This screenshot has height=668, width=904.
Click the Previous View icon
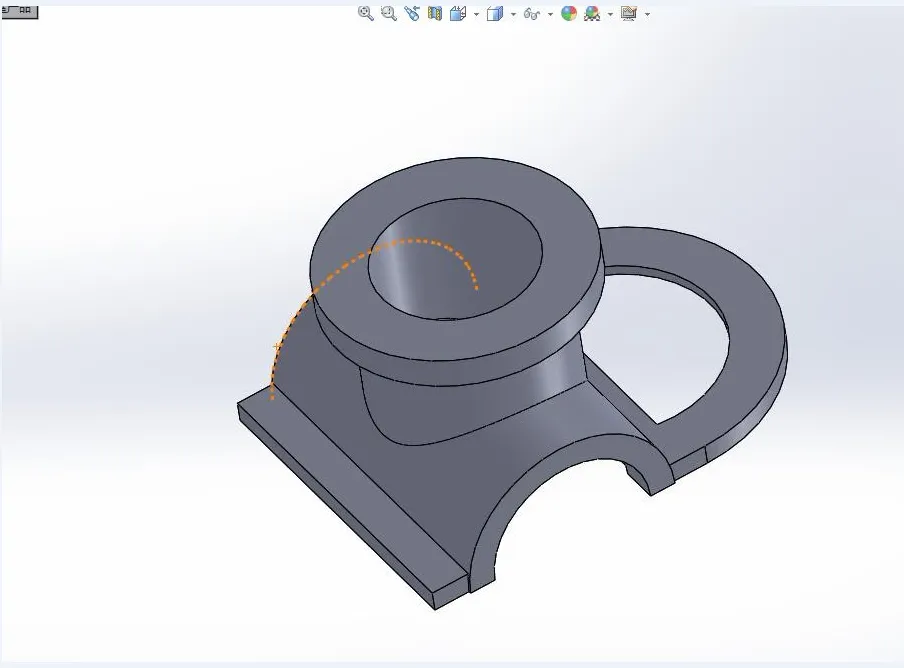point(412,13)
